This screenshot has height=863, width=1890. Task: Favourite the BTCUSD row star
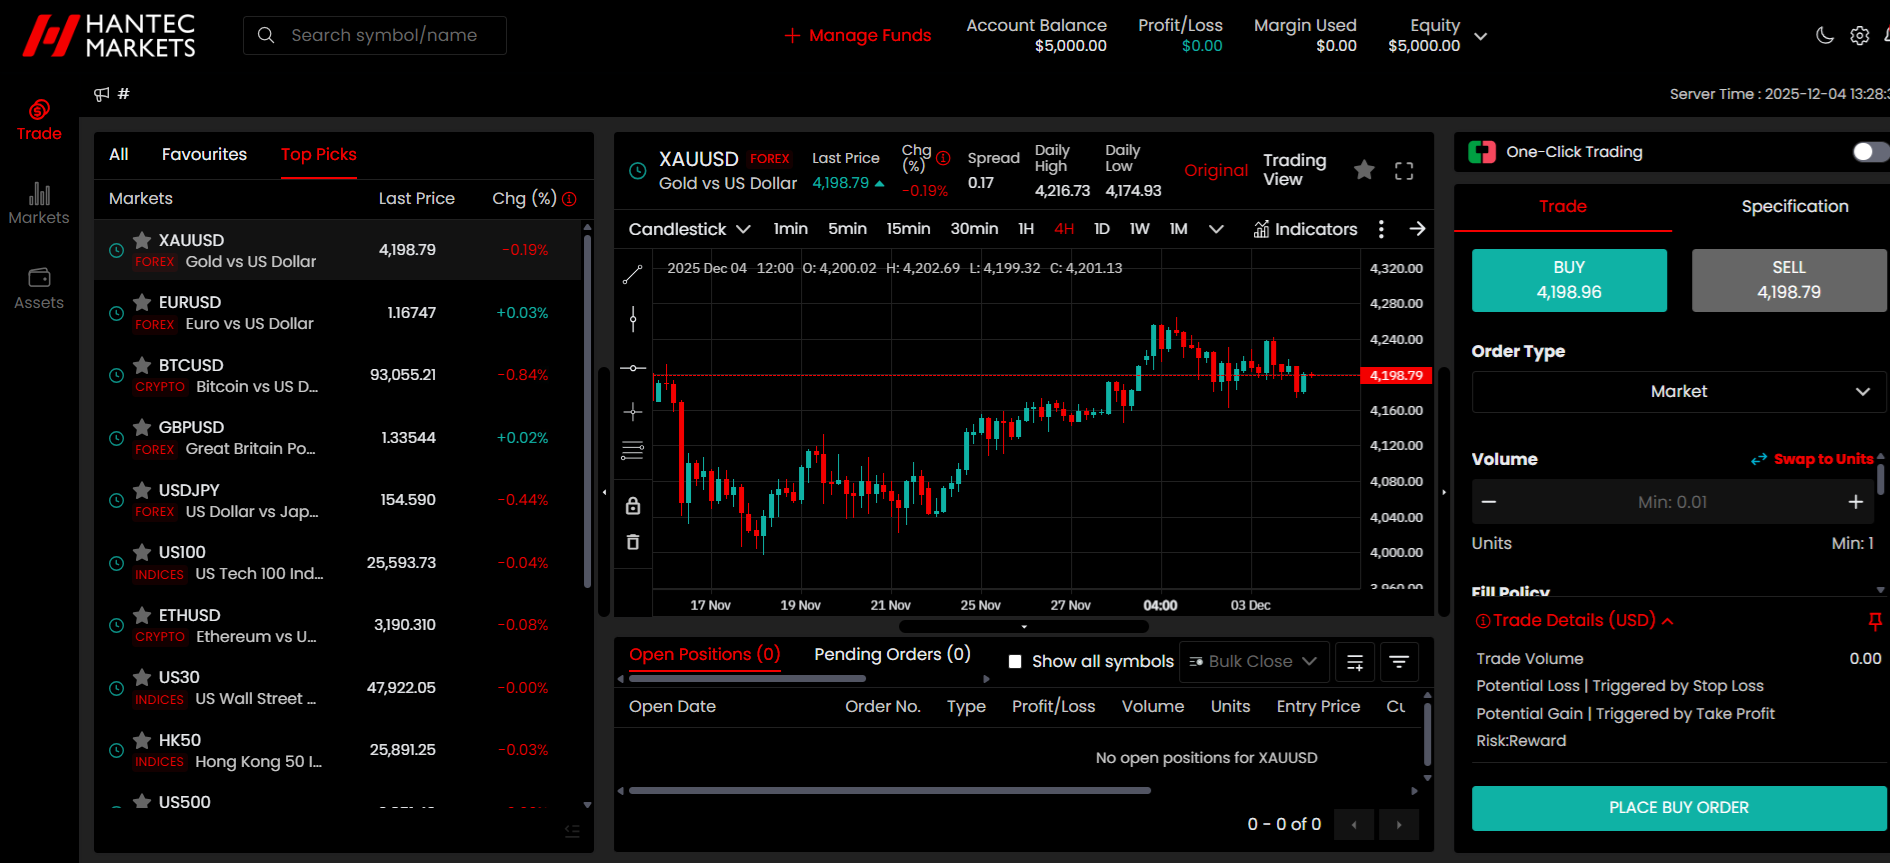pyautogui.click(x=142, y=365)
